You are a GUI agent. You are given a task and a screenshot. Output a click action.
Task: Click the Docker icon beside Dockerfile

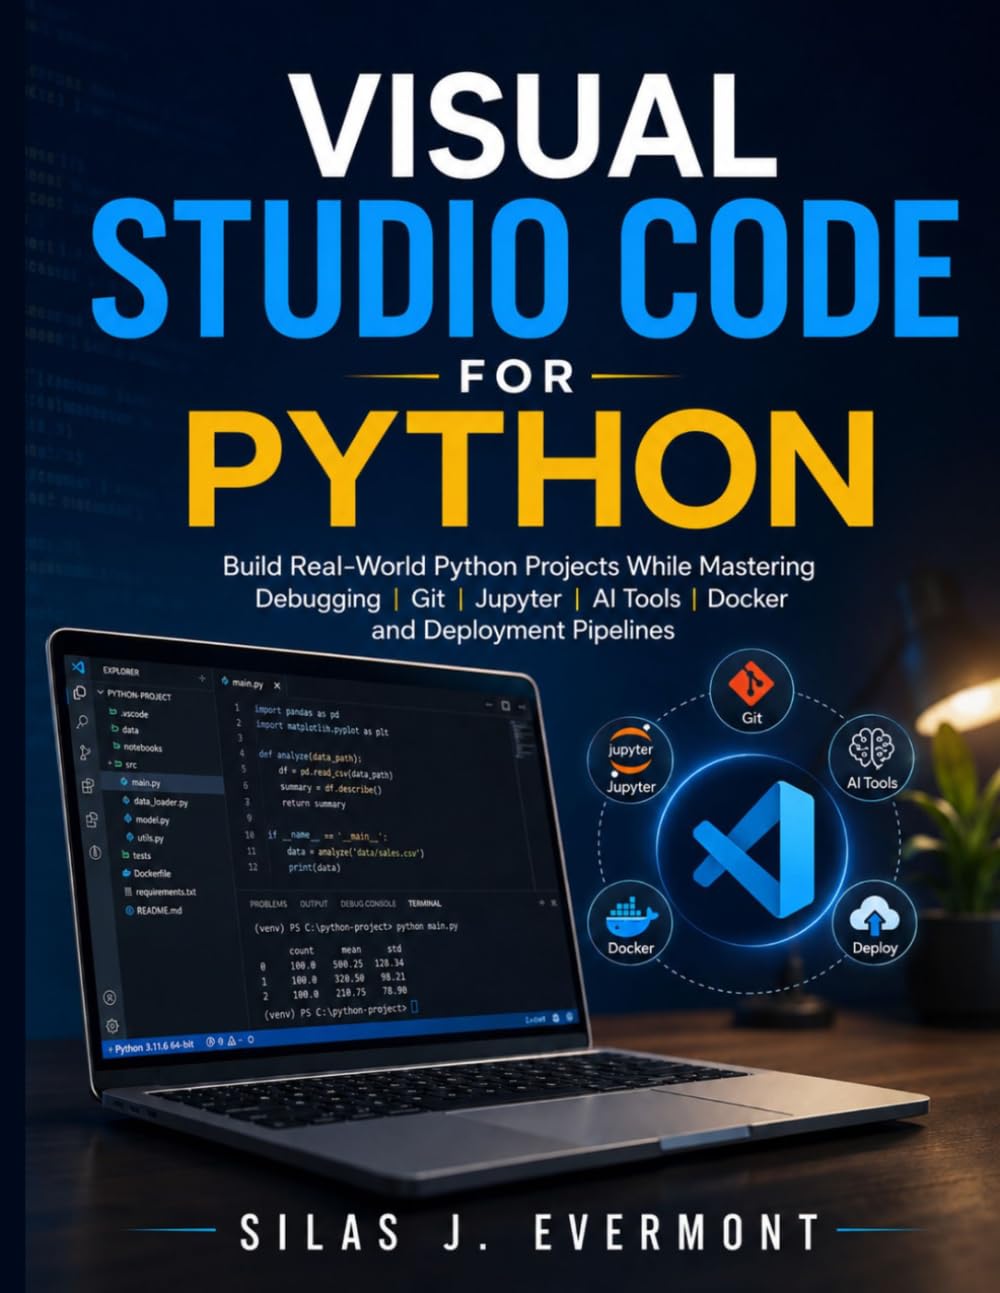pyautogui.click(x=126, y=873)
